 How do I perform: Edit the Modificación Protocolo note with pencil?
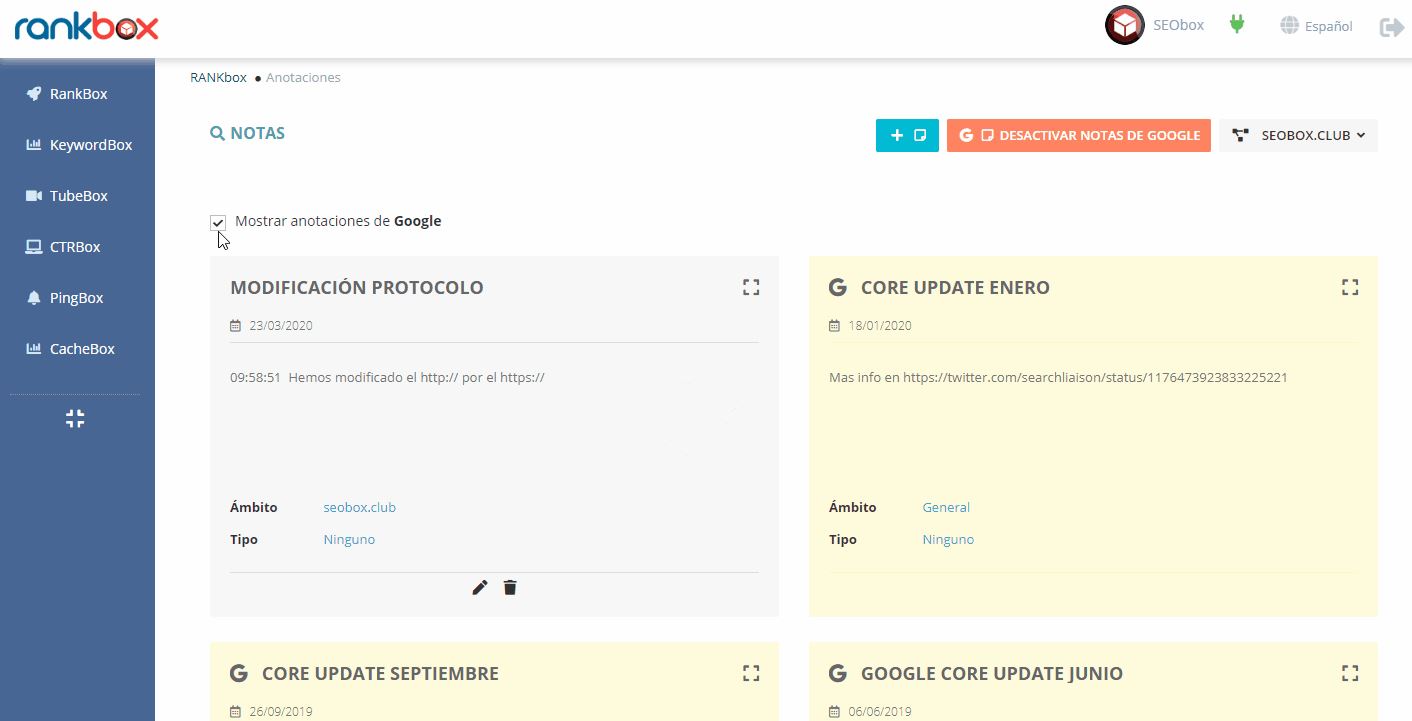pyautogui.click(x=480, y=587)
